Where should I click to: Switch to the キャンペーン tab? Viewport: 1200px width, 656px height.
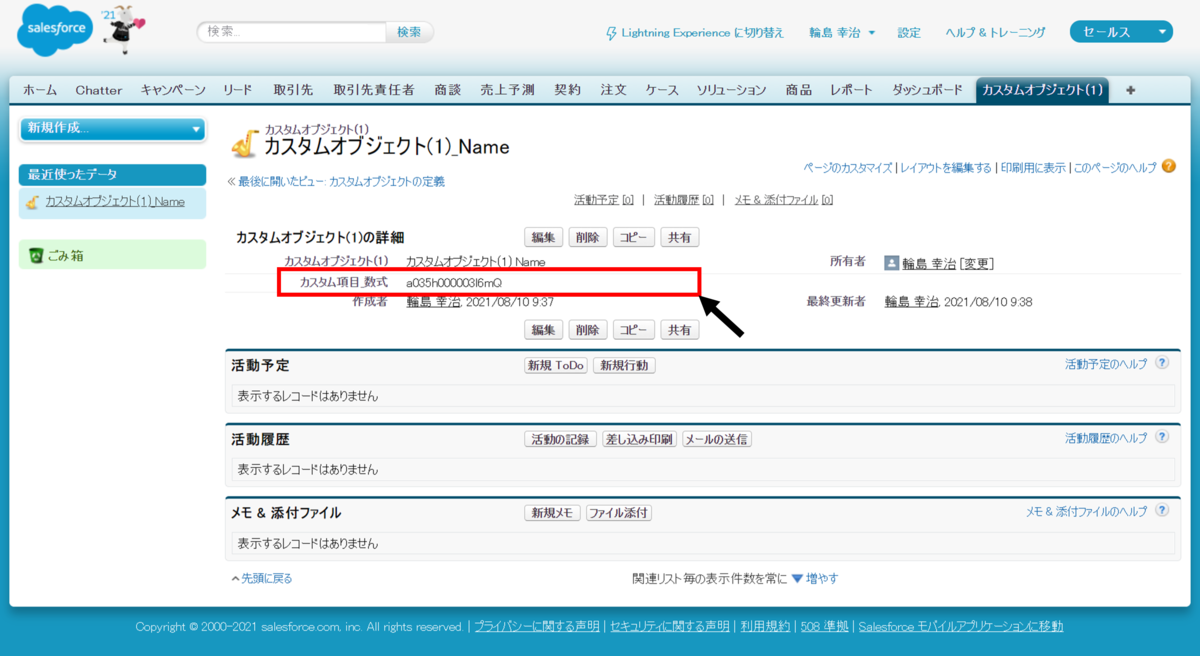click(x=173, y=90)
